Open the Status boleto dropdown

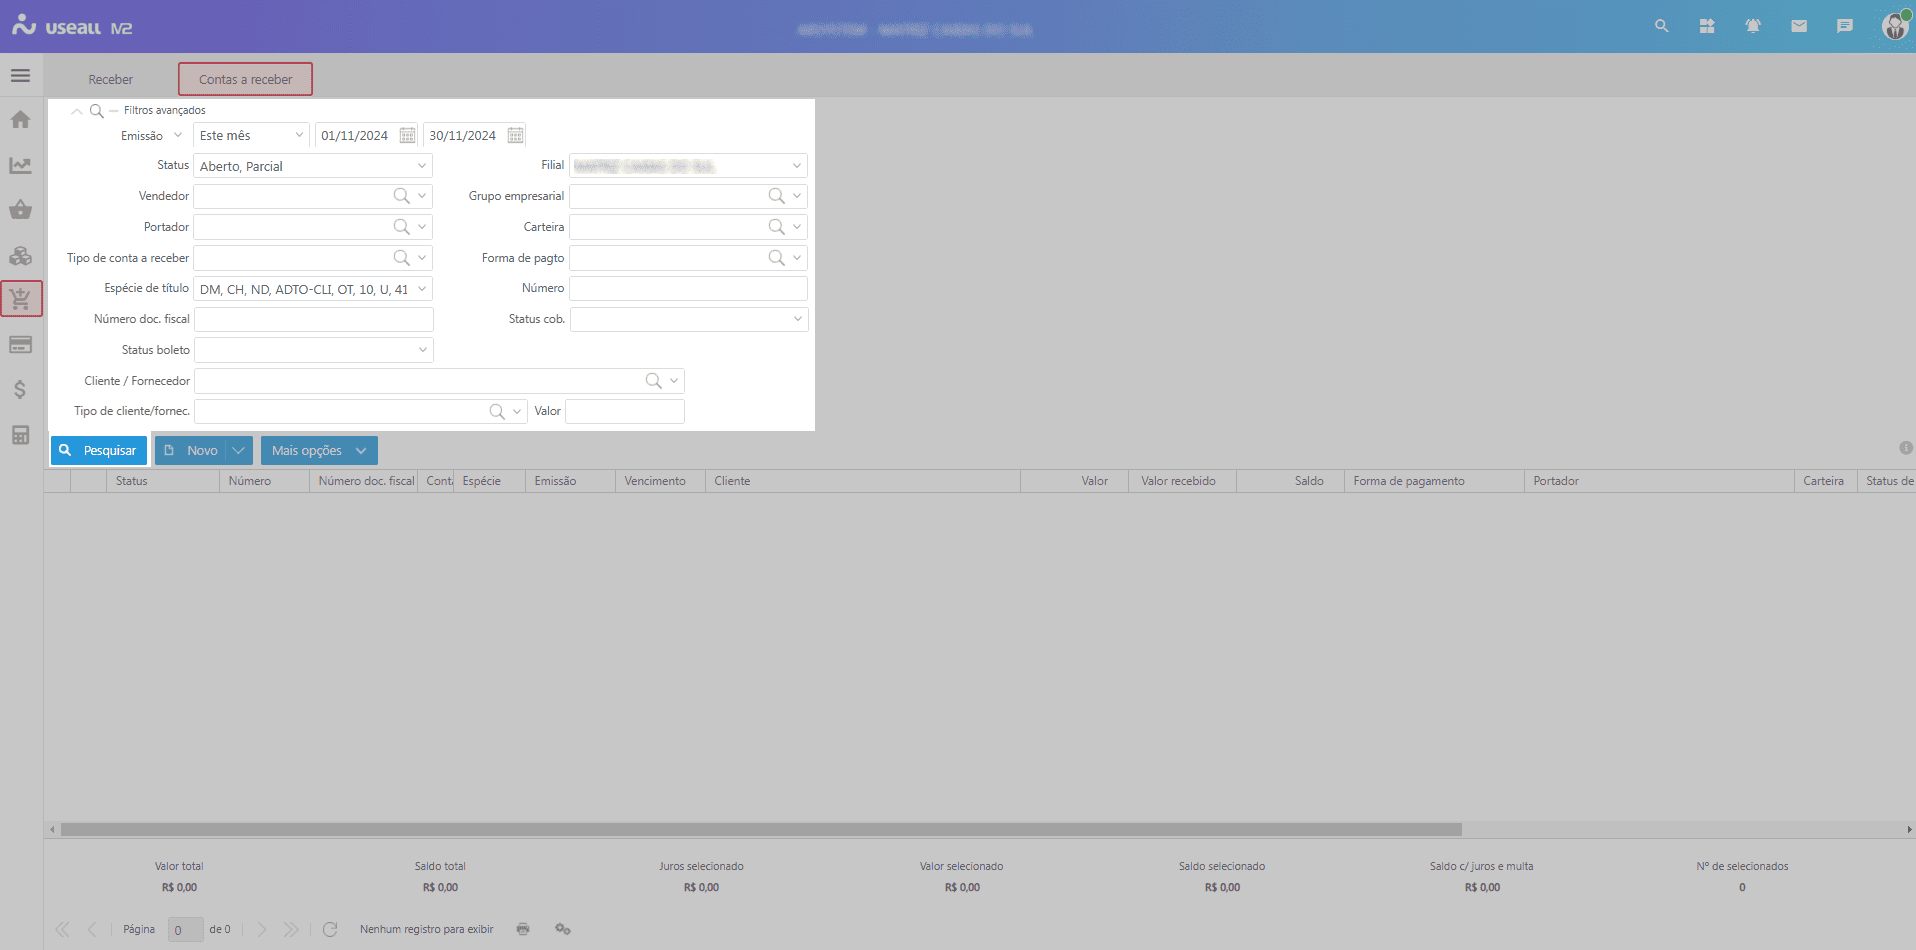(422, 350)
